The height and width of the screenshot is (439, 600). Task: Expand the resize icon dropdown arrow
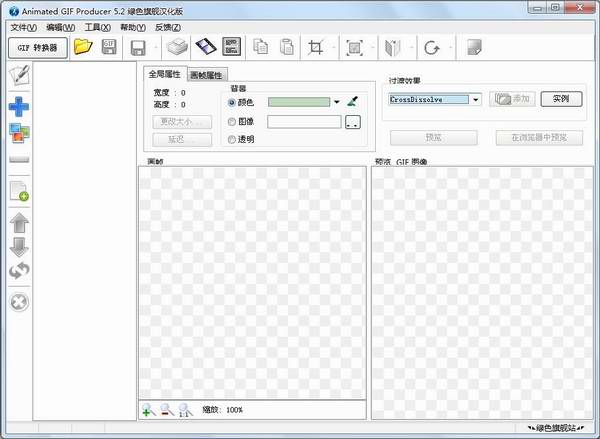[x=373, y=47]
